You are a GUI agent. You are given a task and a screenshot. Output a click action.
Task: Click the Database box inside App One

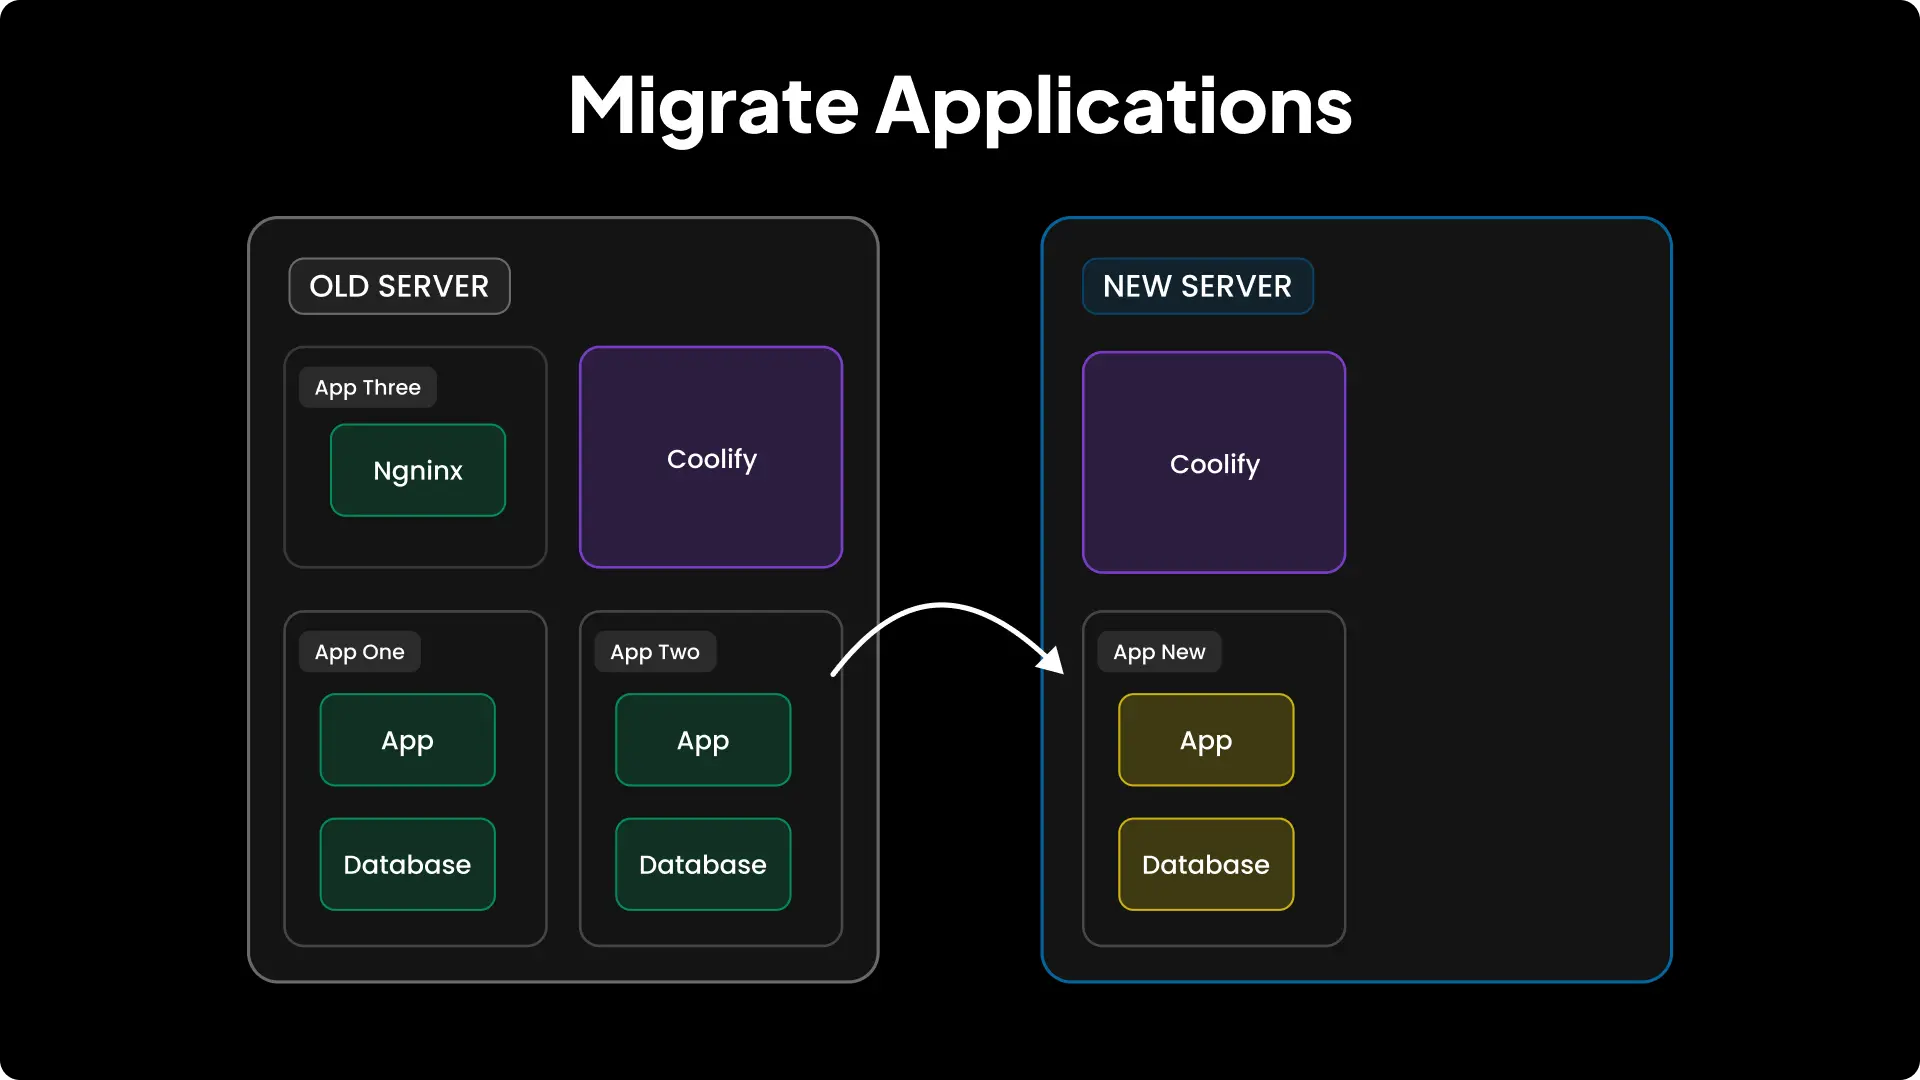click(407, 864)
